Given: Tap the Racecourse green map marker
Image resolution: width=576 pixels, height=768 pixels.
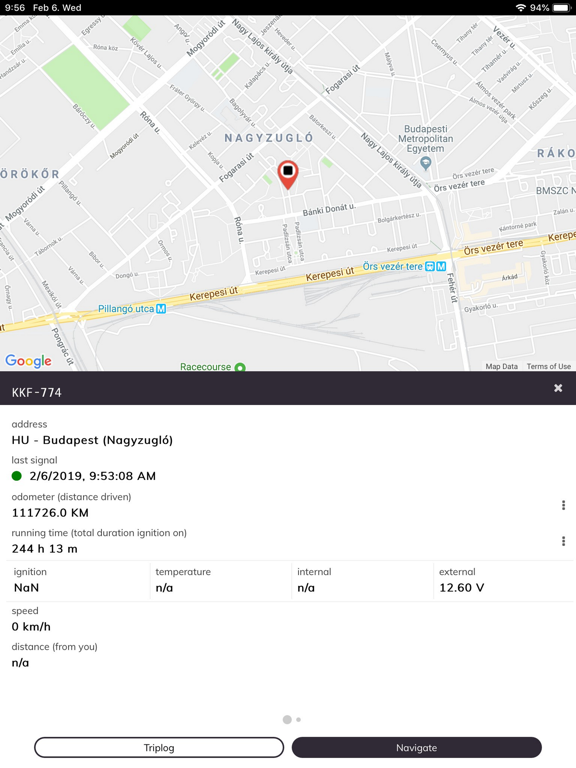Looking at the screenshot, I should [x=240, y=366].
